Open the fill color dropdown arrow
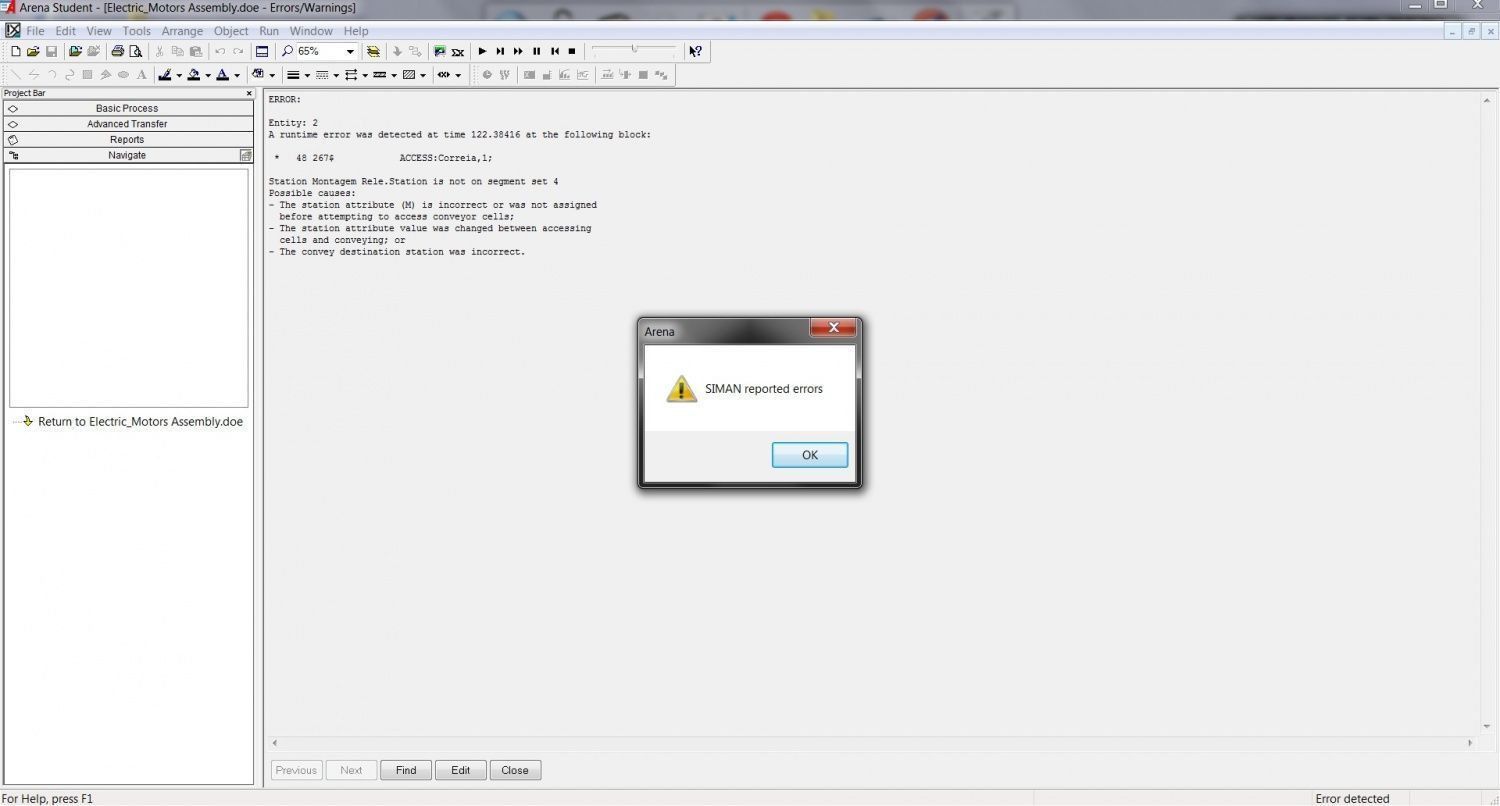This screenshot has width=1500, height=806. [x=208, y=75]
